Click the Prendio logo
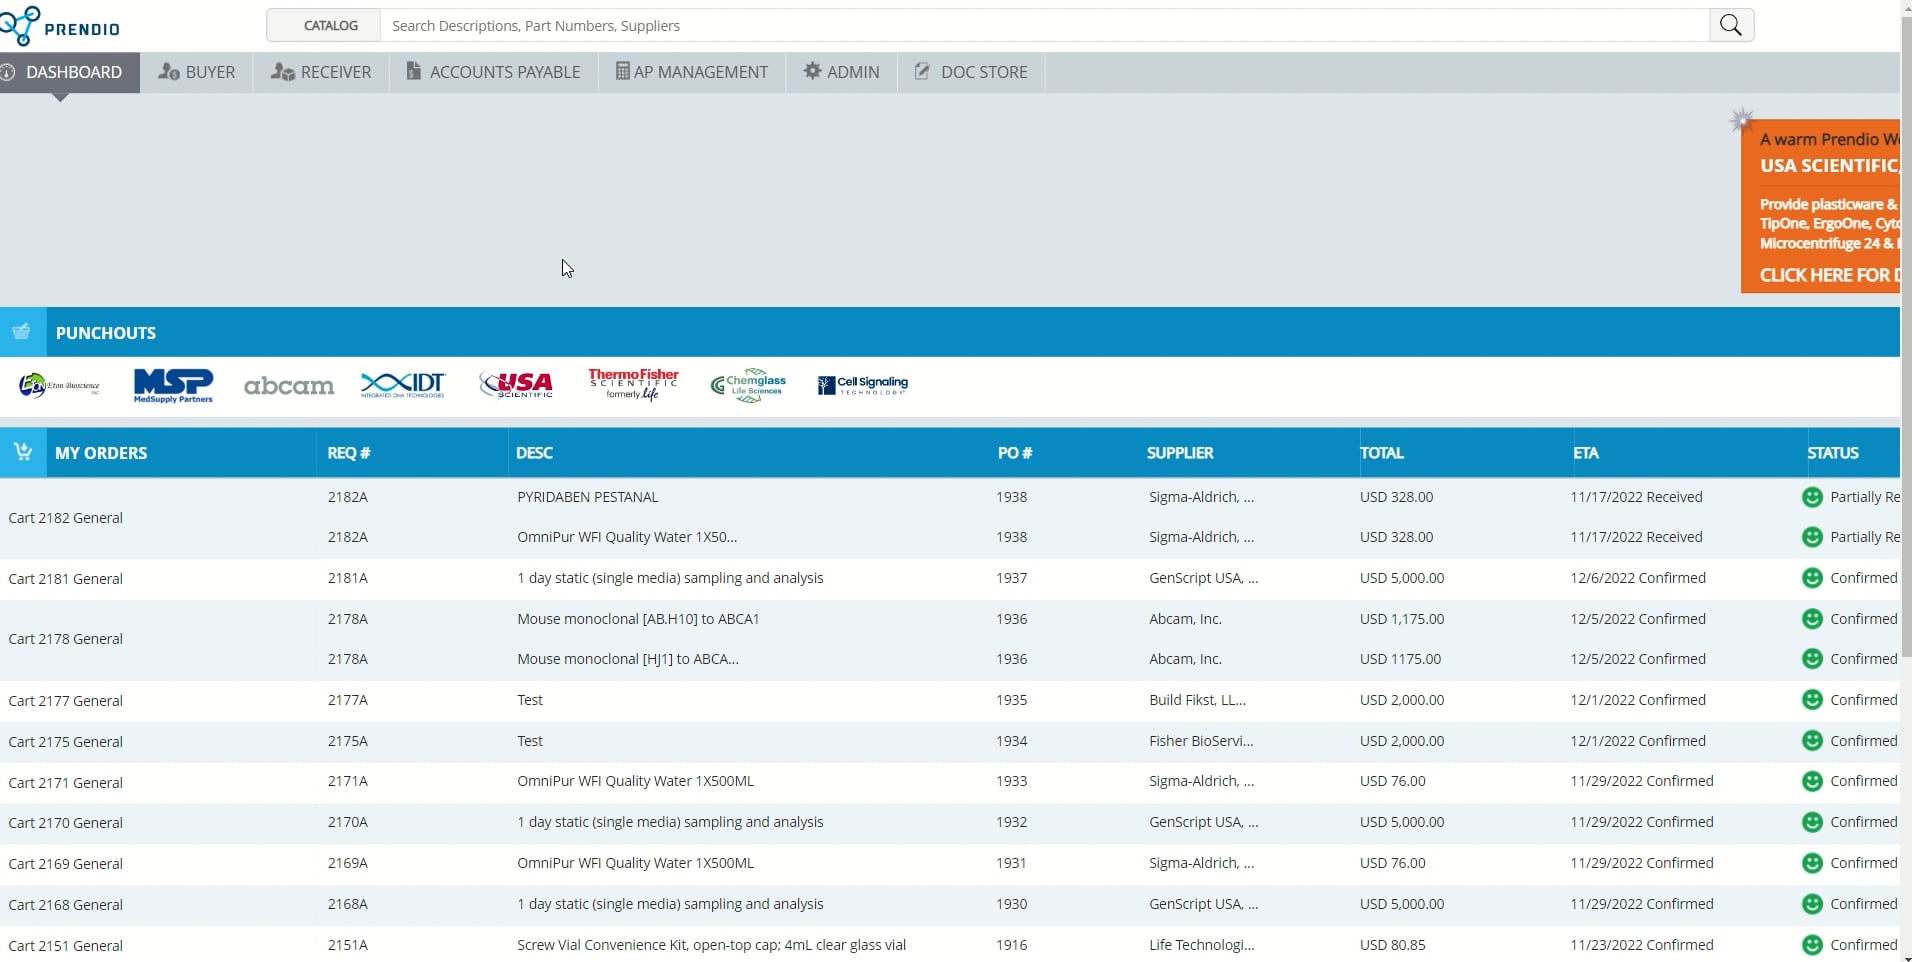This screenshot has height=962, width=1912. (60, 25)
